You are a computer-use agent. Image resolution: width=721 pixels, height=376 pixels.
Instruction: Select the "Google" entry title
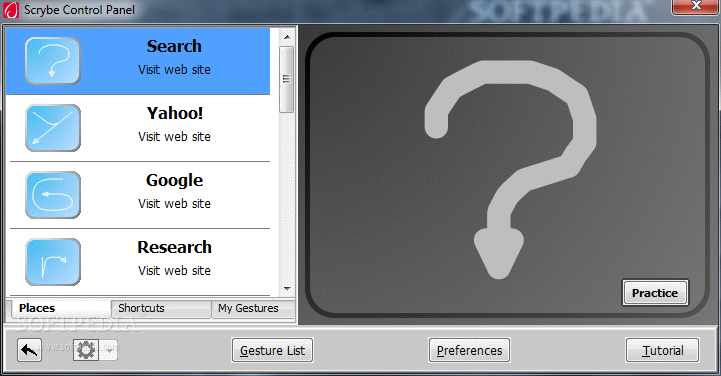(174, 180)
